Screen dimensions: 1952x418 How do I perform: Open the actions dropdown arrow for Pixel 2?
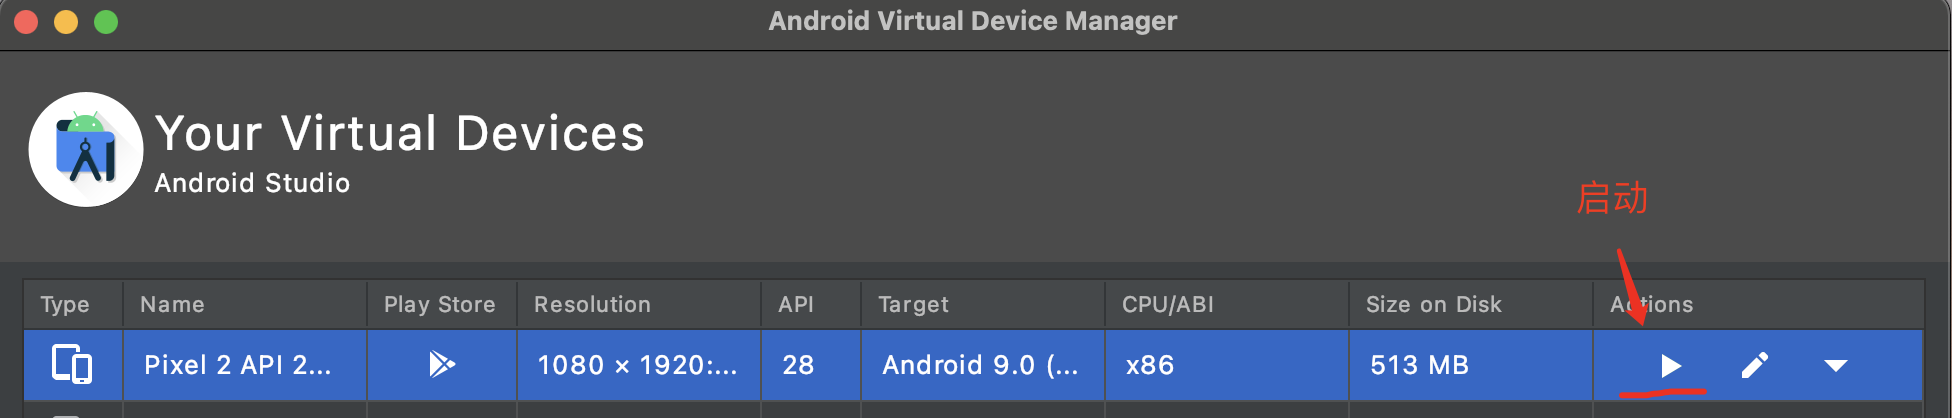1835,366
